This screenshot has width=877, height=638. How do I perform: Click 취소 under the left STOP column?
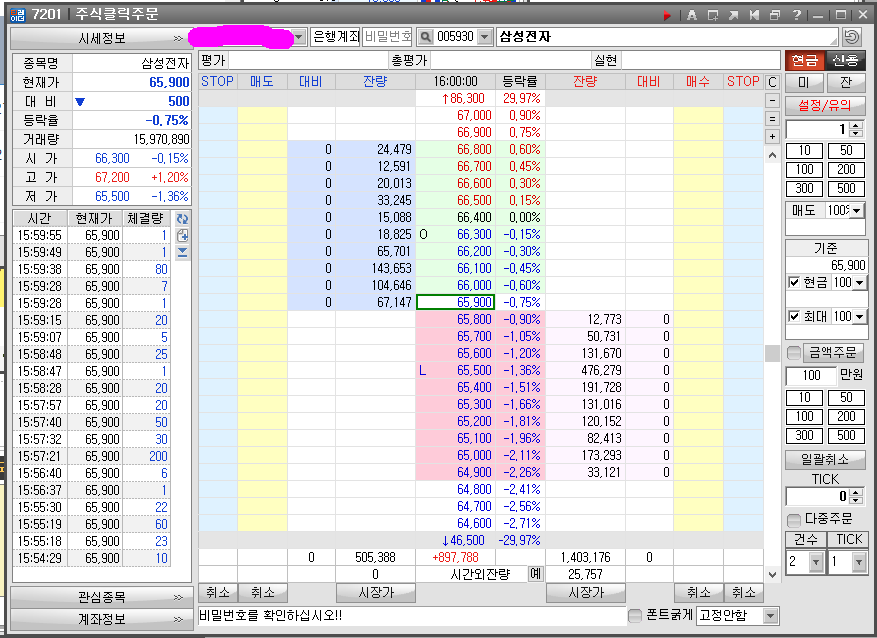click(218, 593)
